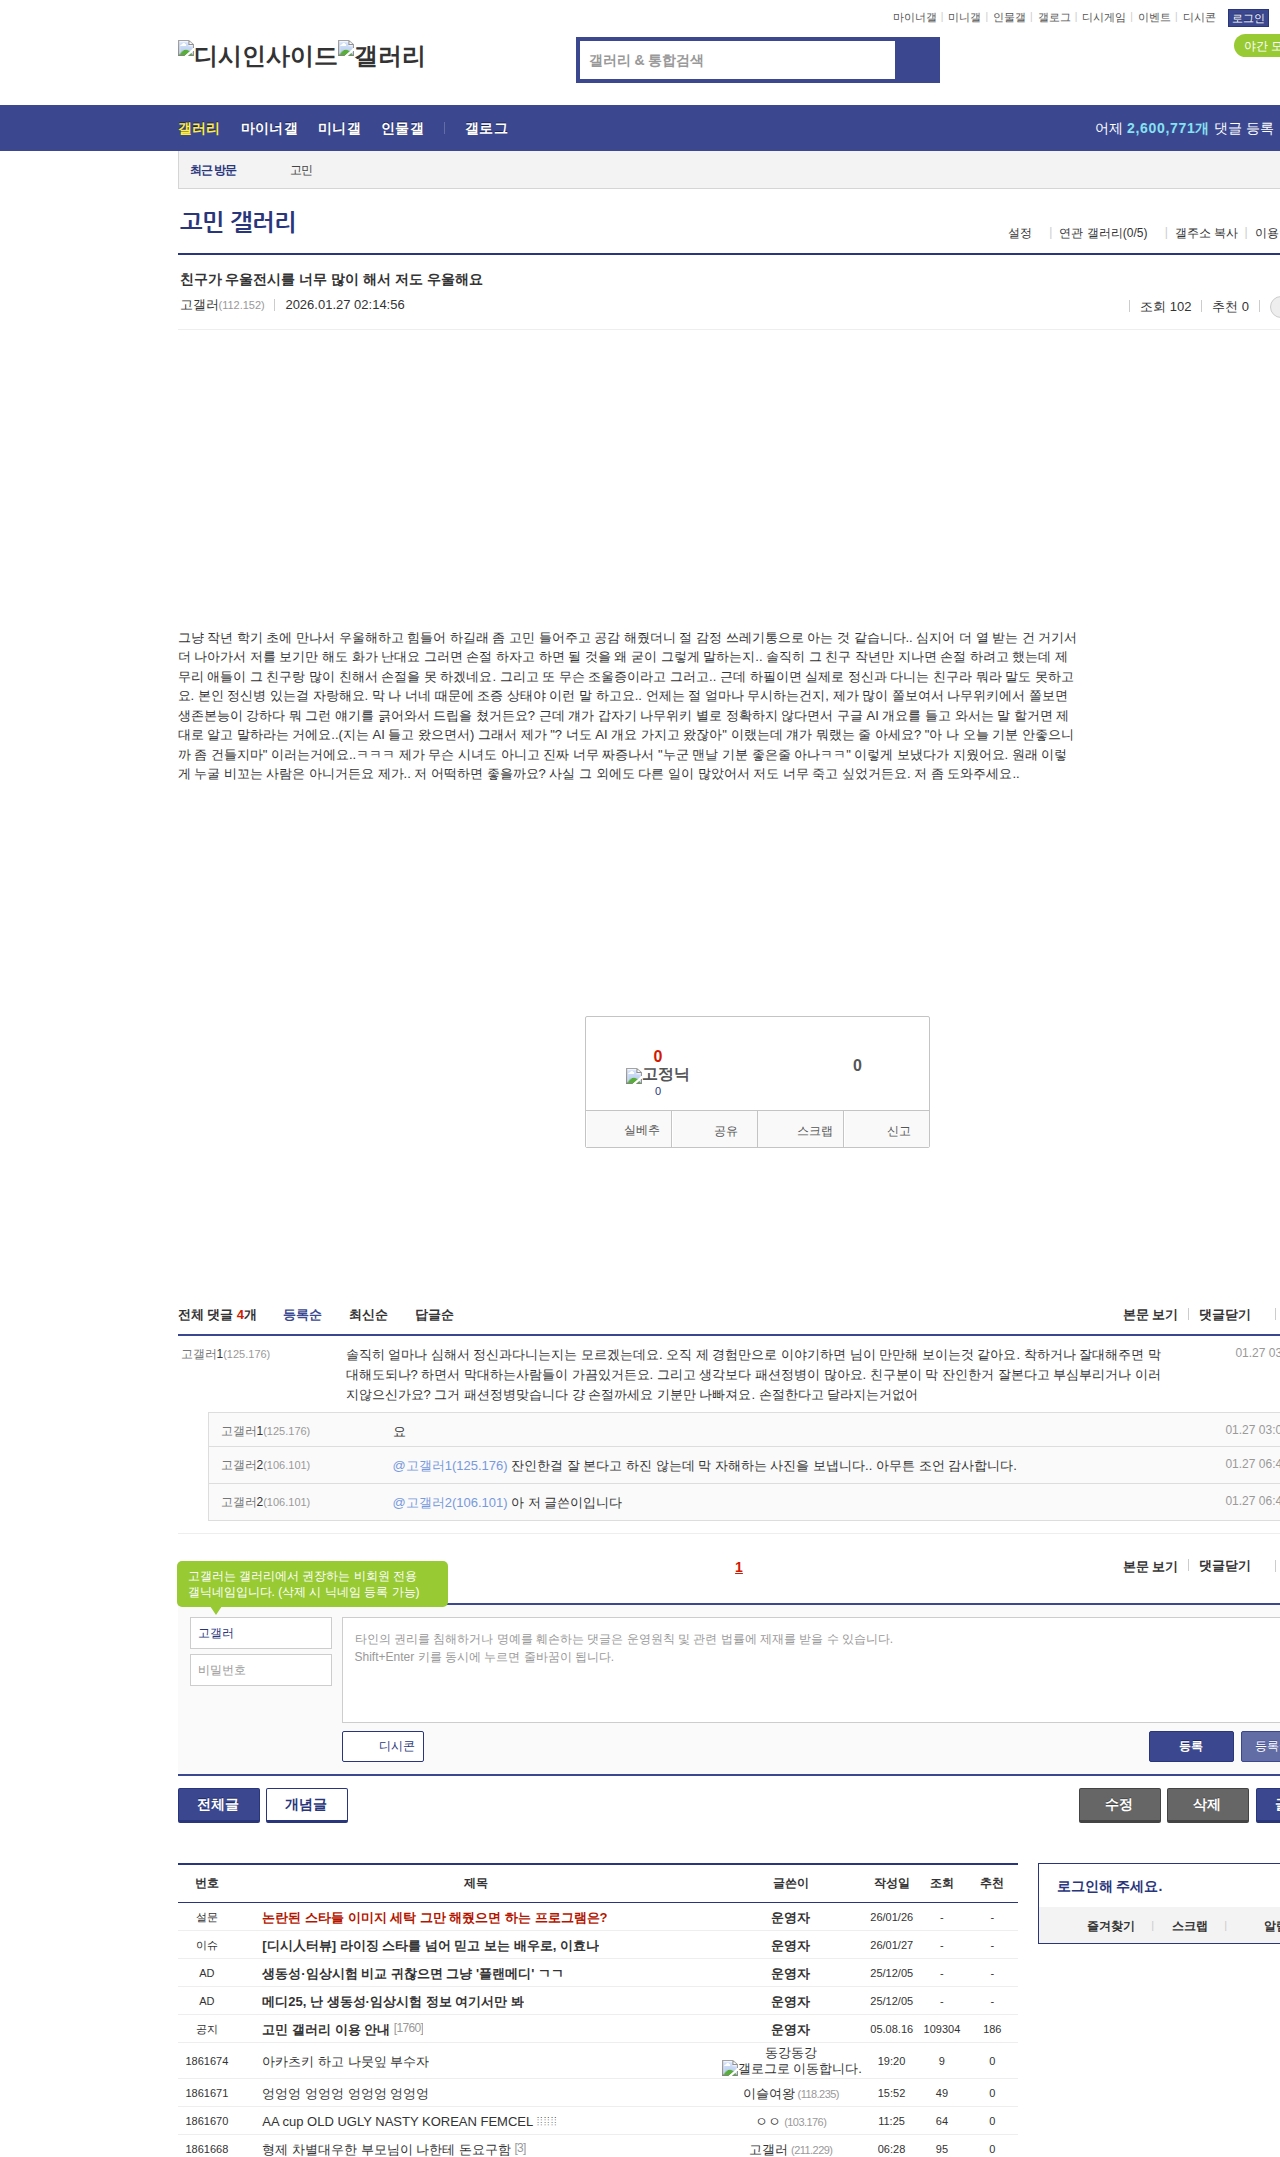The image size is (1280, 2157).
Task: Click the 디시인사이드 logo image
Action: click(x=257, y=56)
